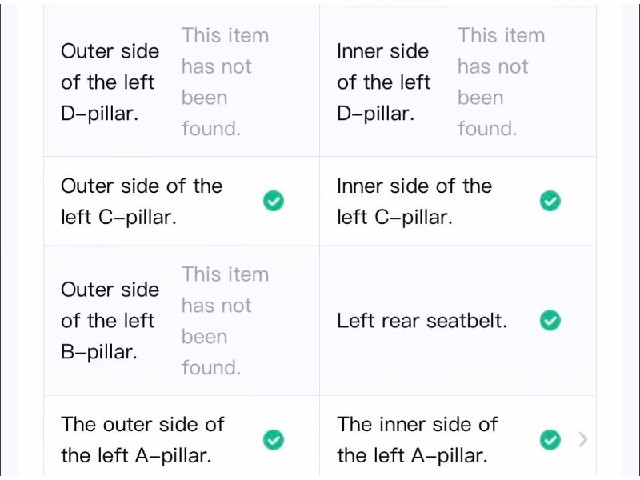Select 'Outer side of the left B-pillar' label
The width and height of the screenshot is (640, 480).
110,321
